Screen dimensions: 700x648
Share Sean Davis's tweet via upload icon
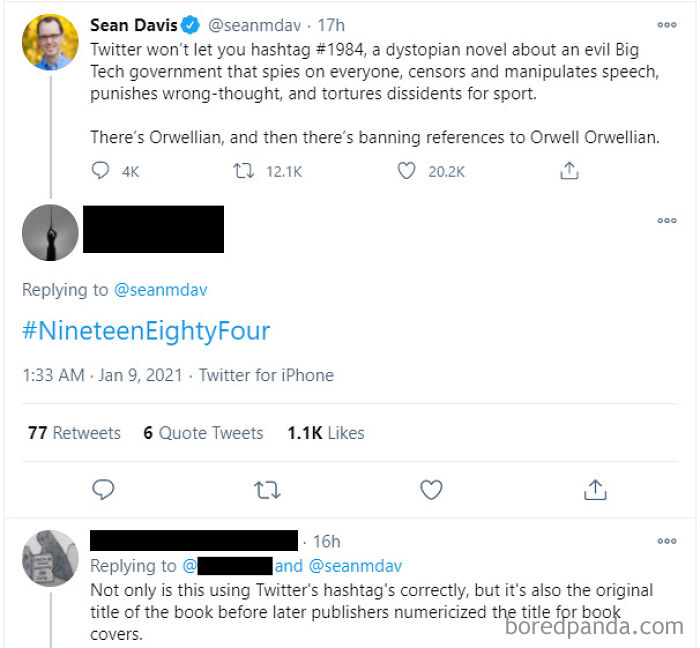coord(569,170)
